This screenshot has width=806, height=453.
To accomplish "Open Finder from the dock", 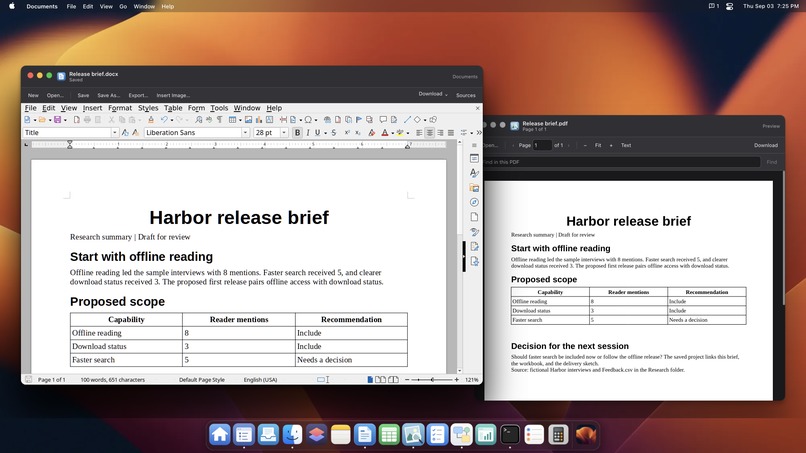I will tap(292, 434).
